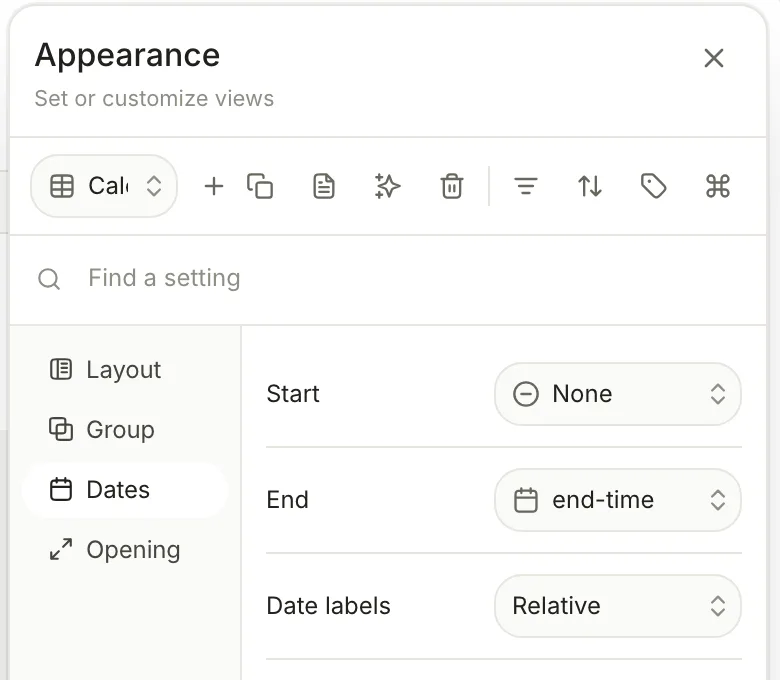Add a new view with plus icon
This screenshot has width=780, height=680.
coord(214,187)
